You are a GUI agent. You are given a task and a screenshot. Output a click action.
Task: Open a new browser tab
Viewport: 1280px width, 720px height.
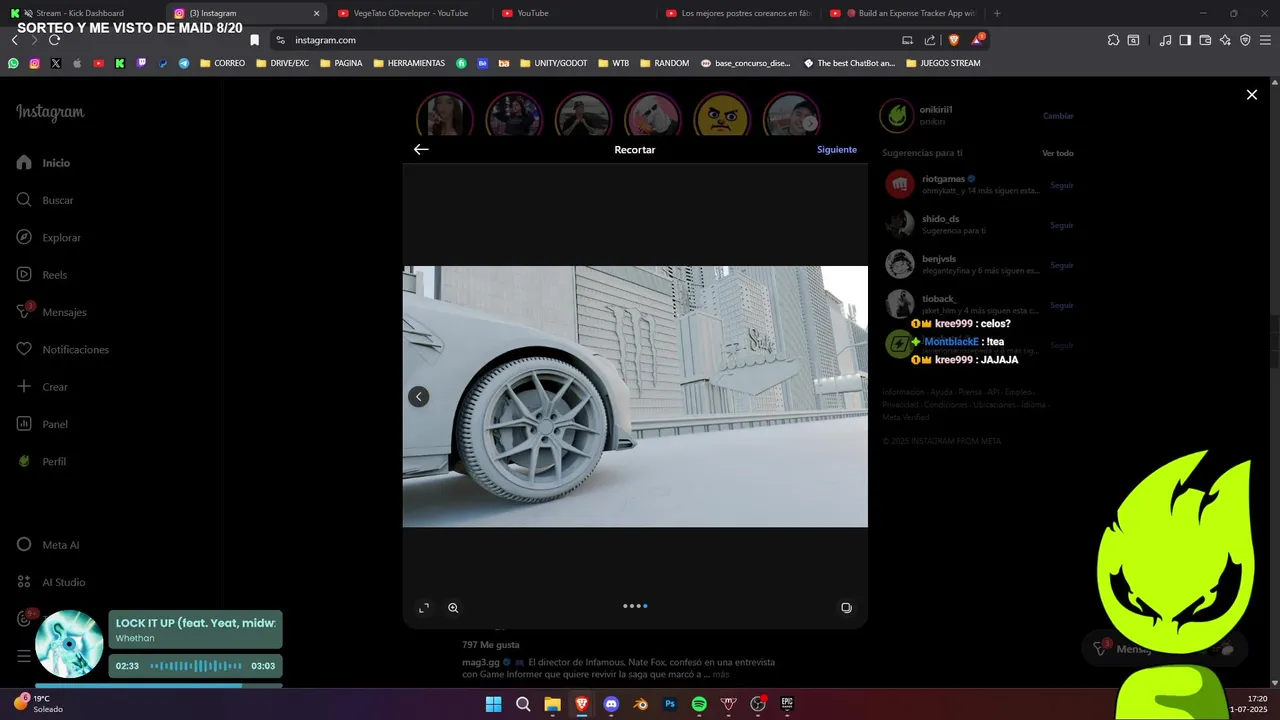[x=997, y=13]
